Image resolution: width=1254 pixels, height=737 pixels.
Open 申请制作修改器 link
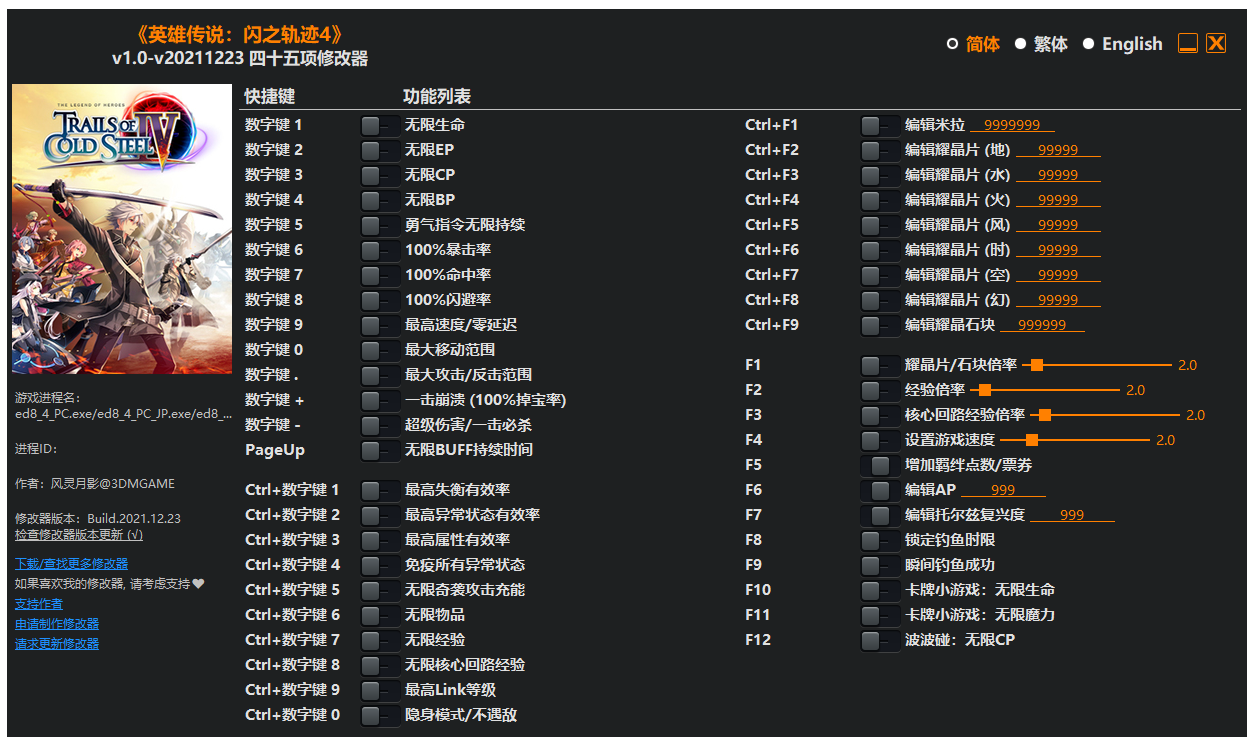click(x=57, y=624)
